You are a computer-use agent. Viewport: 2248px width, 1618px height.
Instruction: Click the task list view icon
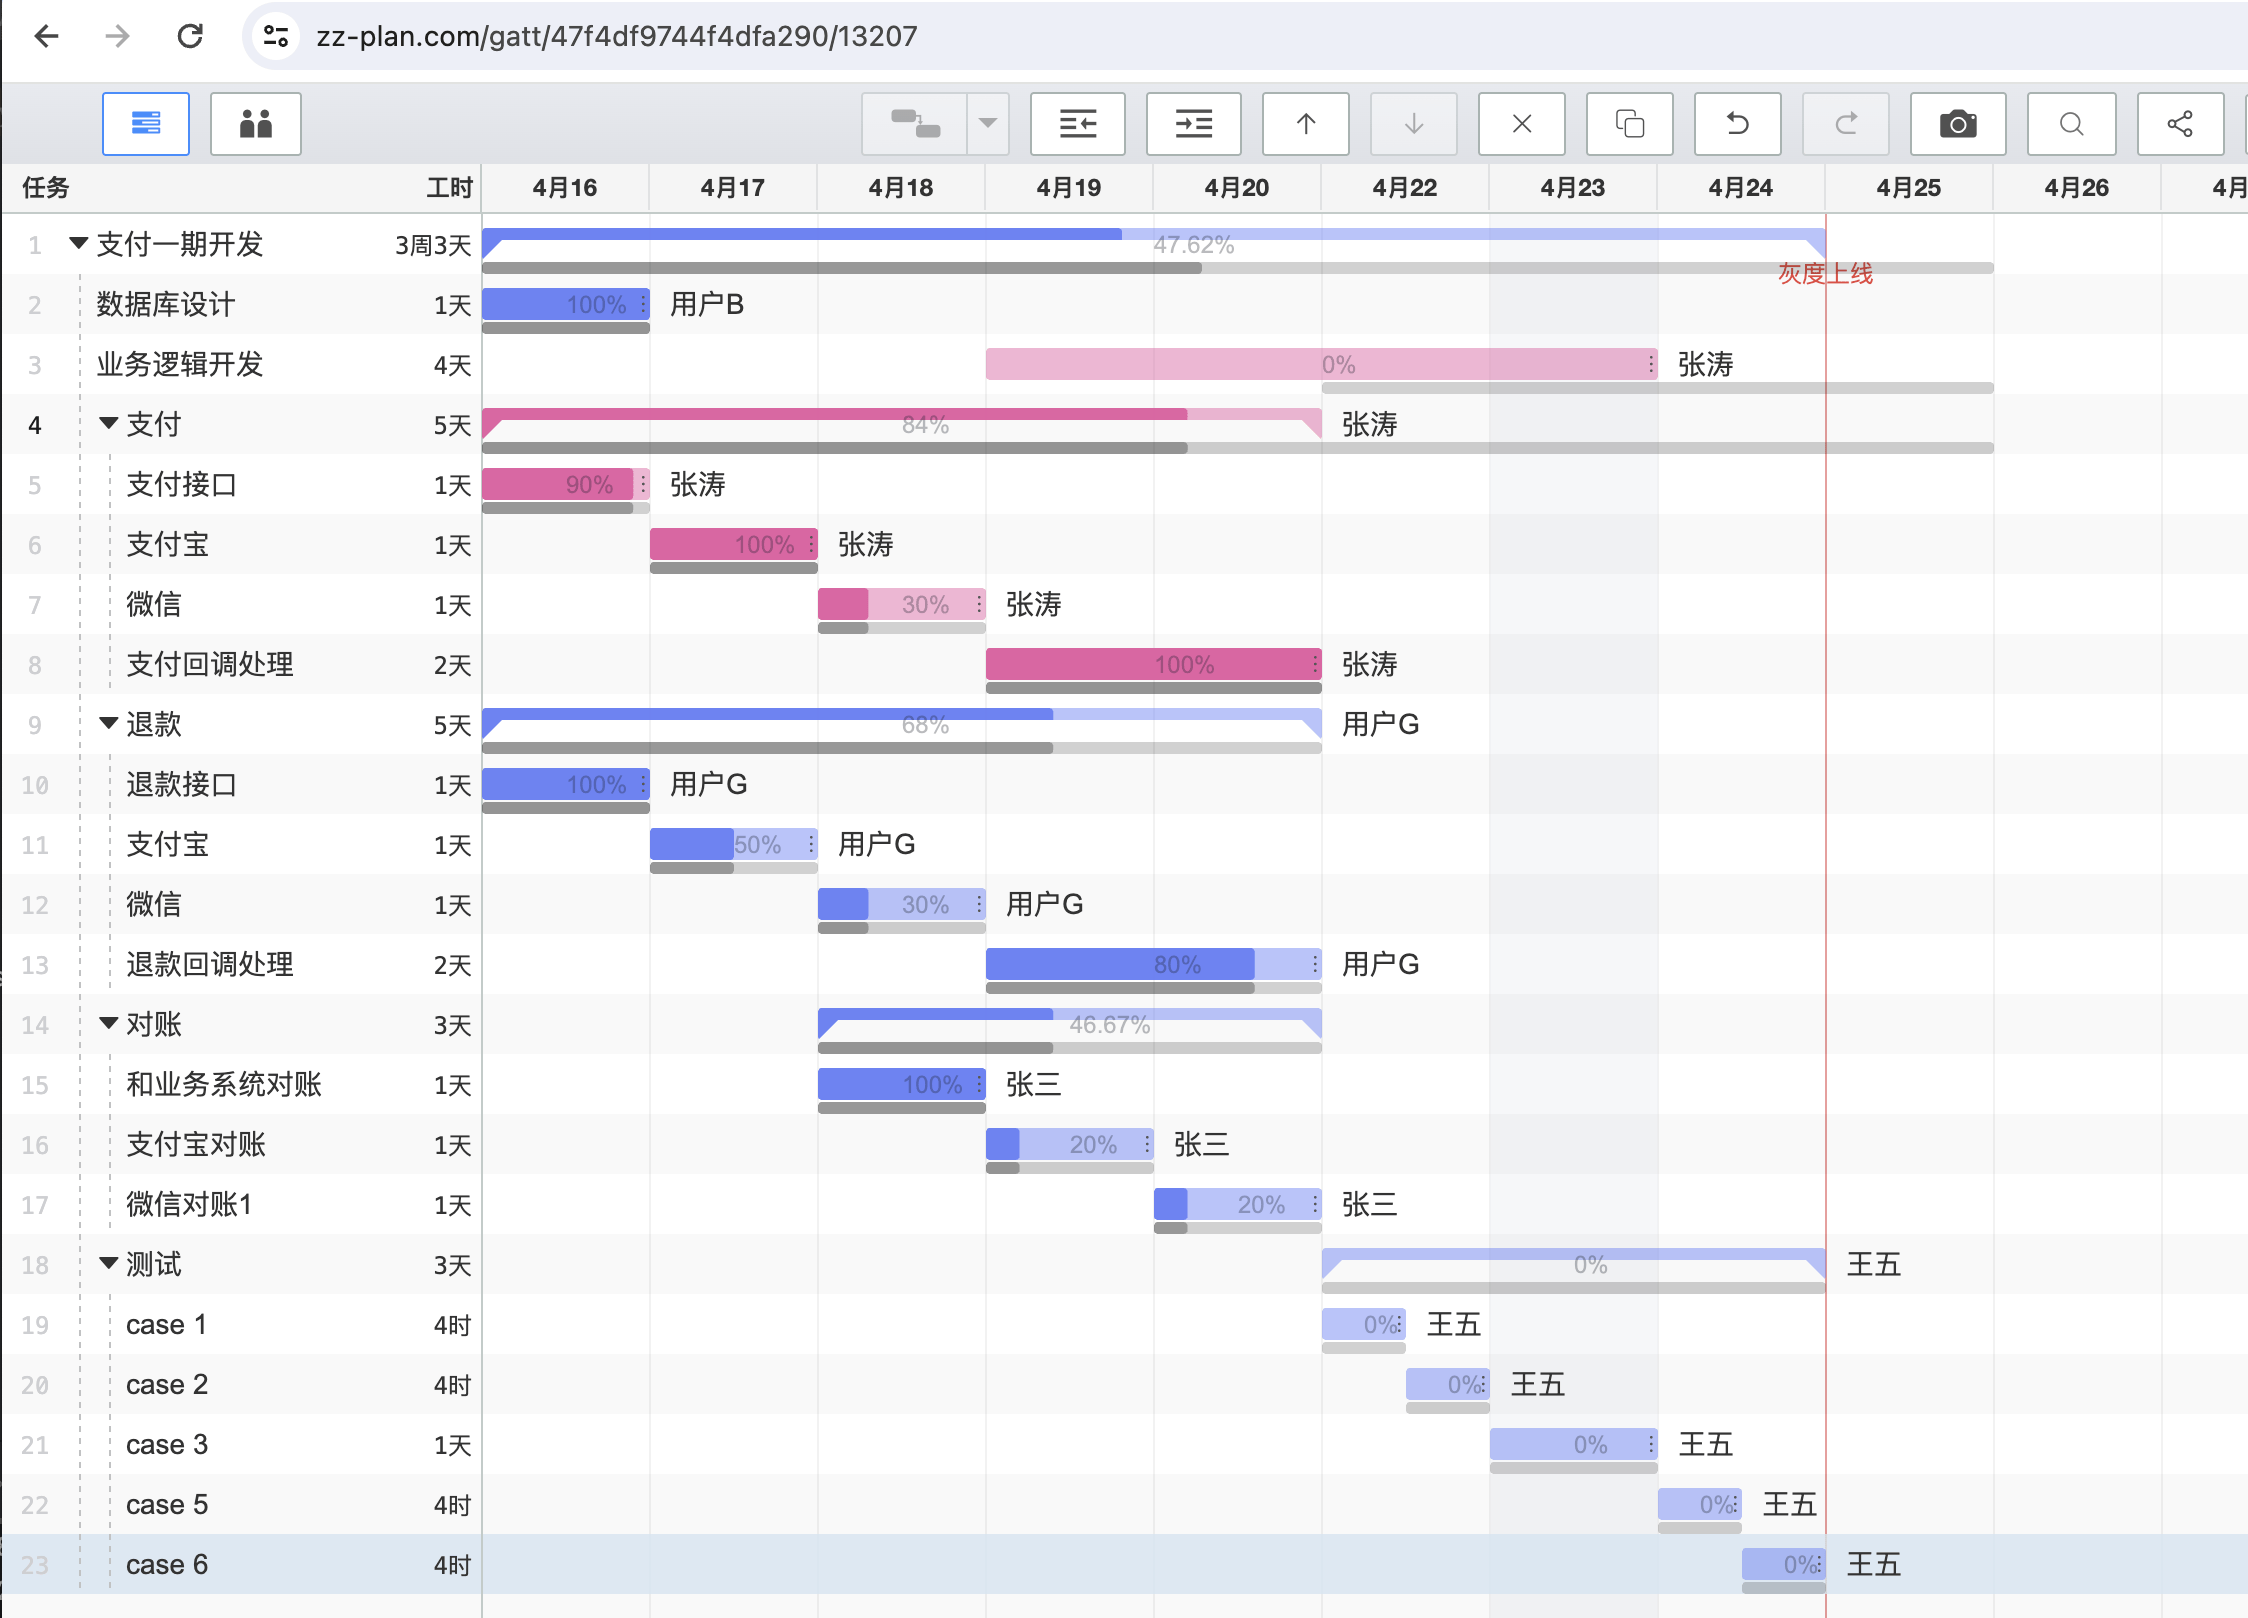pos(147,124)
